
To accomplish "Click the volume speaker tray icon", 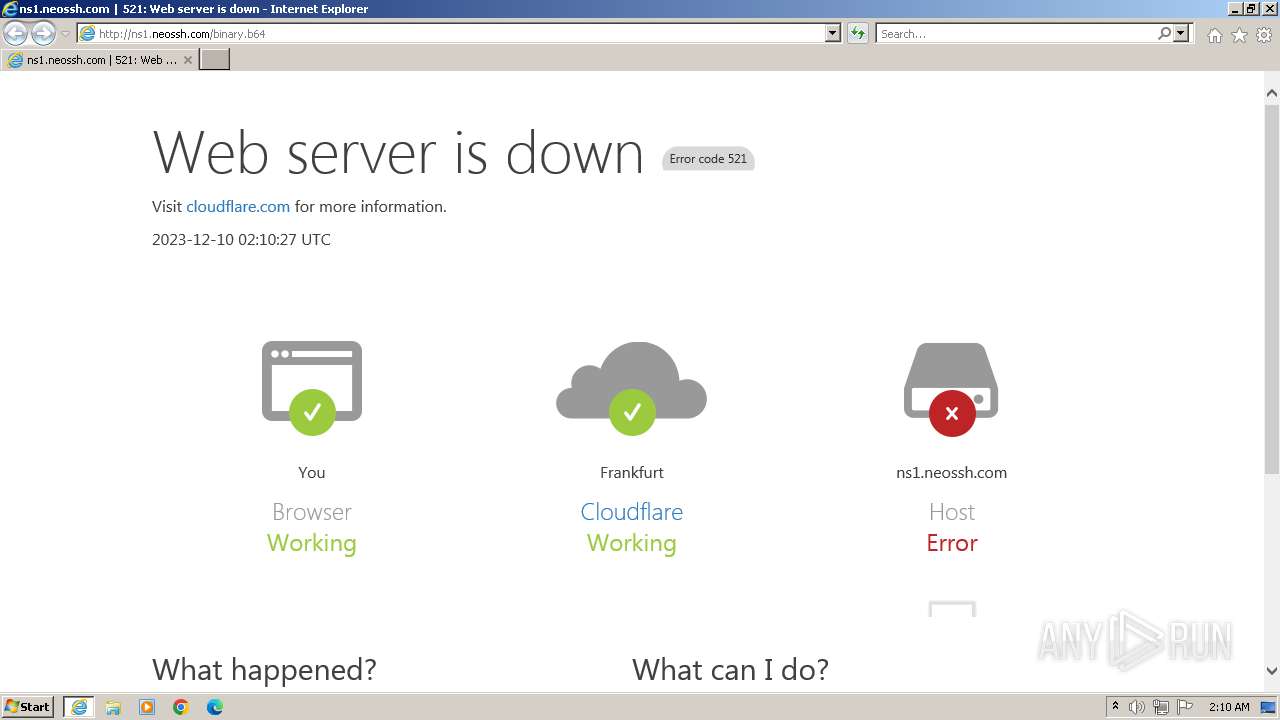I will coord(1137,707).
